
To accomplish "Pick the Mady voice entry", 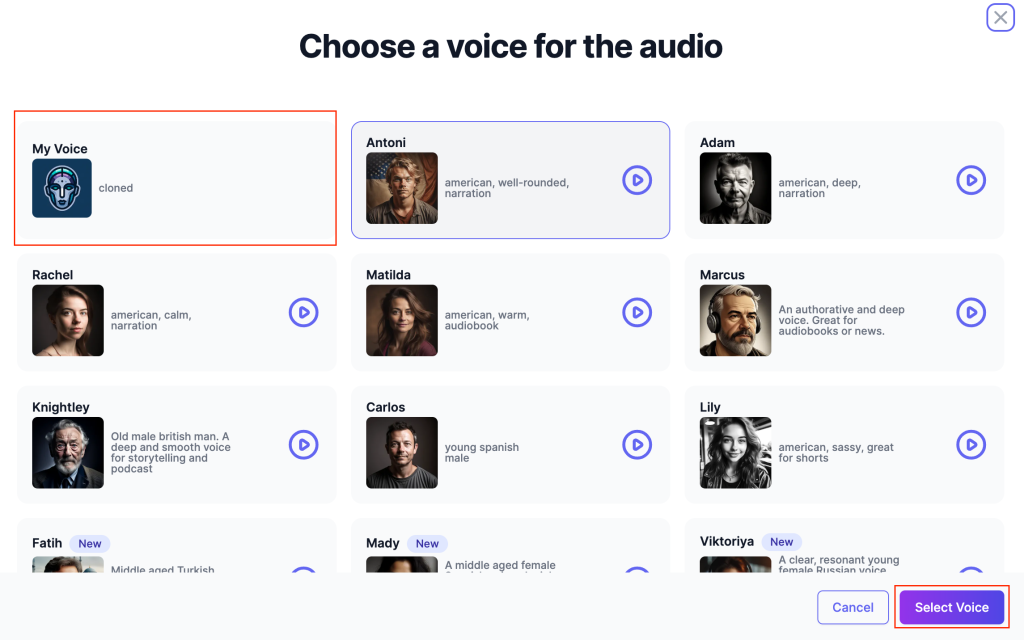I will pos(511,546).
